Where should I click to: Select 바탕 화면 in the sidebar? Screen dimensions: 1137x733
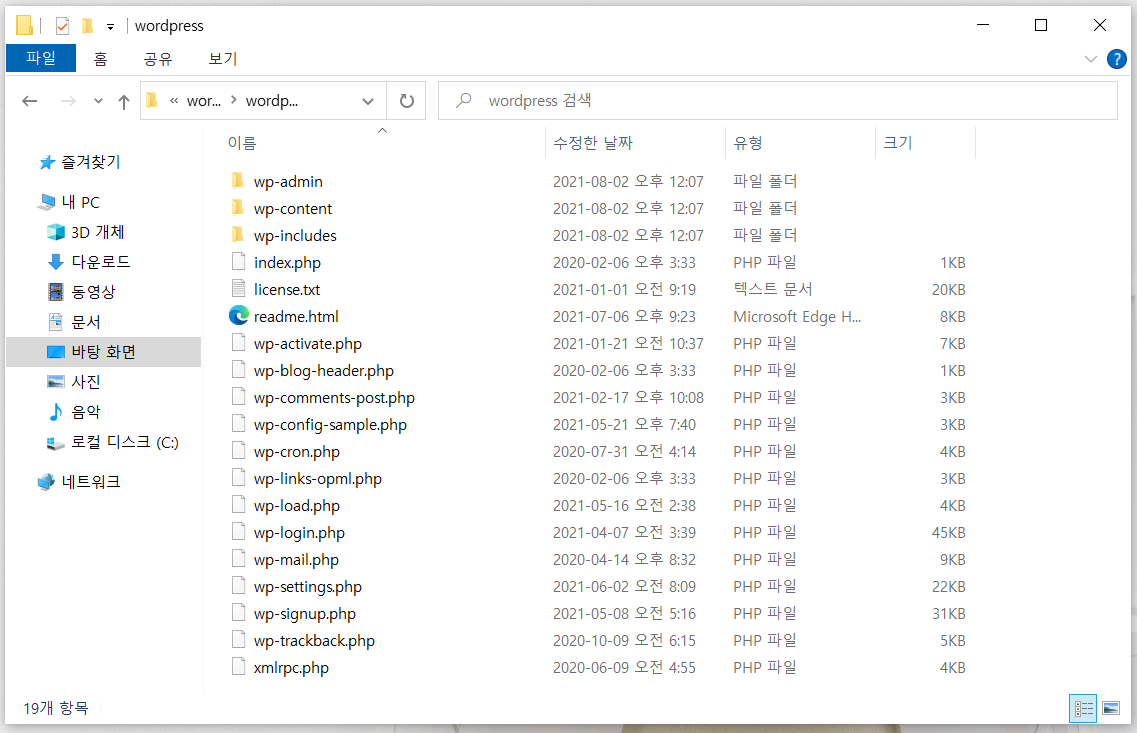pos(103,352)
